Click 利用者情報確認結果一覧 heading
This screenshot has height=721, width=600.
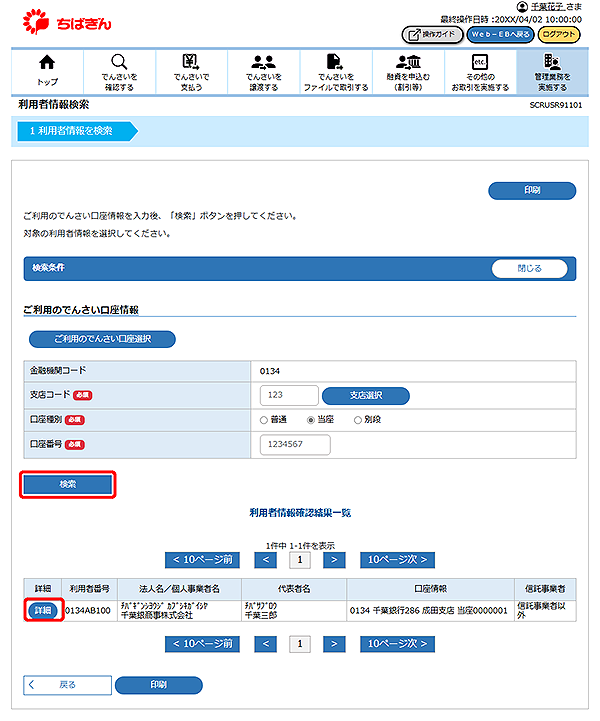pos(300,513)
